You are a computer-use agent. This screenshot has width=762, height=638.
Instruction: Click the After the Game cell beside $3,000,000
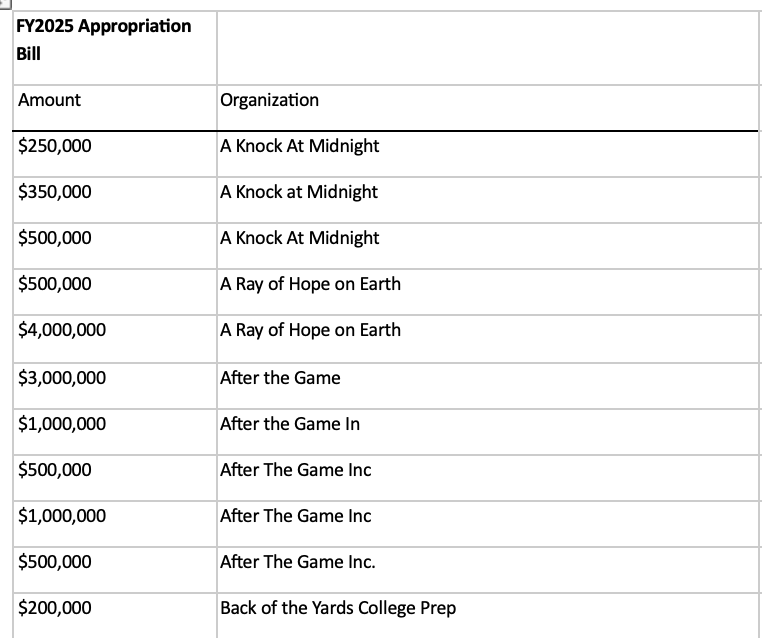click(280, 378)
